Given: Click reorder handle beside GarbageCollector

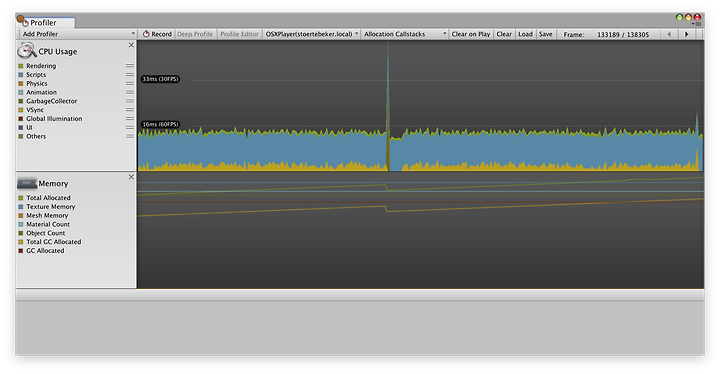Looking at the screenshot, I should [130, 101].
